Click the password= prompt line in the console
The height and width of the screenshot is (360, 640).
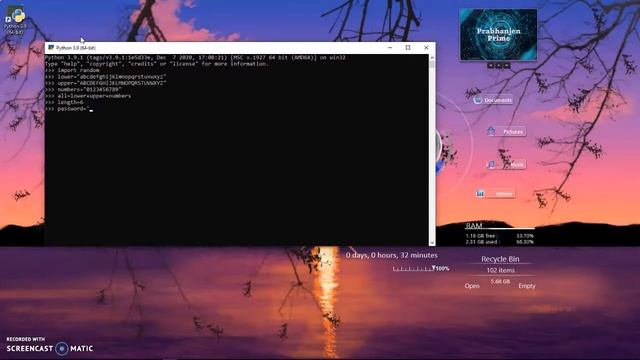click(x=69, y=109)
